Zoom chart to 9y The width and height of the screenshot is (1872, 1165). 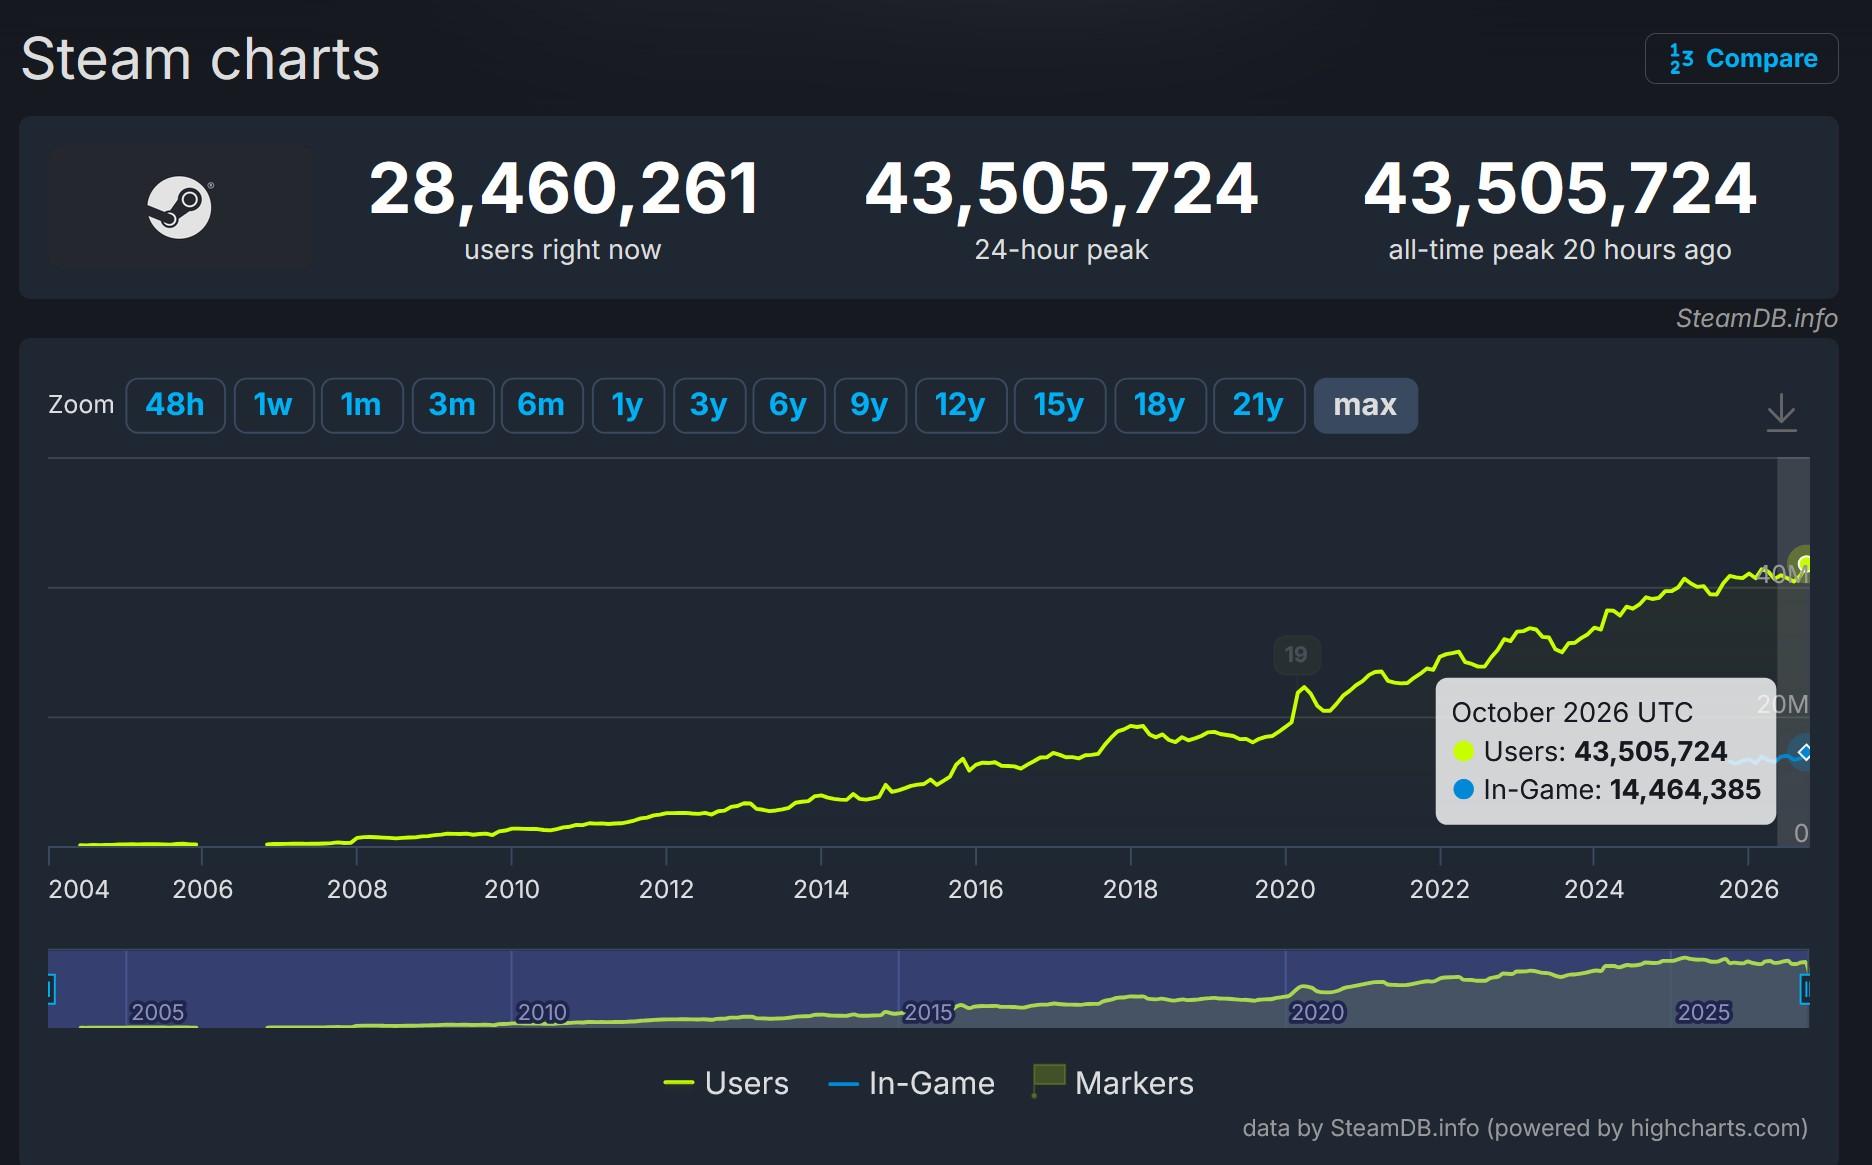point(870,405)
